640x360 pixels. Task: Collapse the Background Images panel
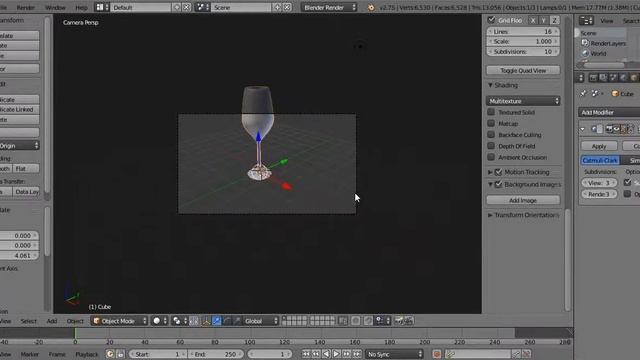(x=490, y=184)
